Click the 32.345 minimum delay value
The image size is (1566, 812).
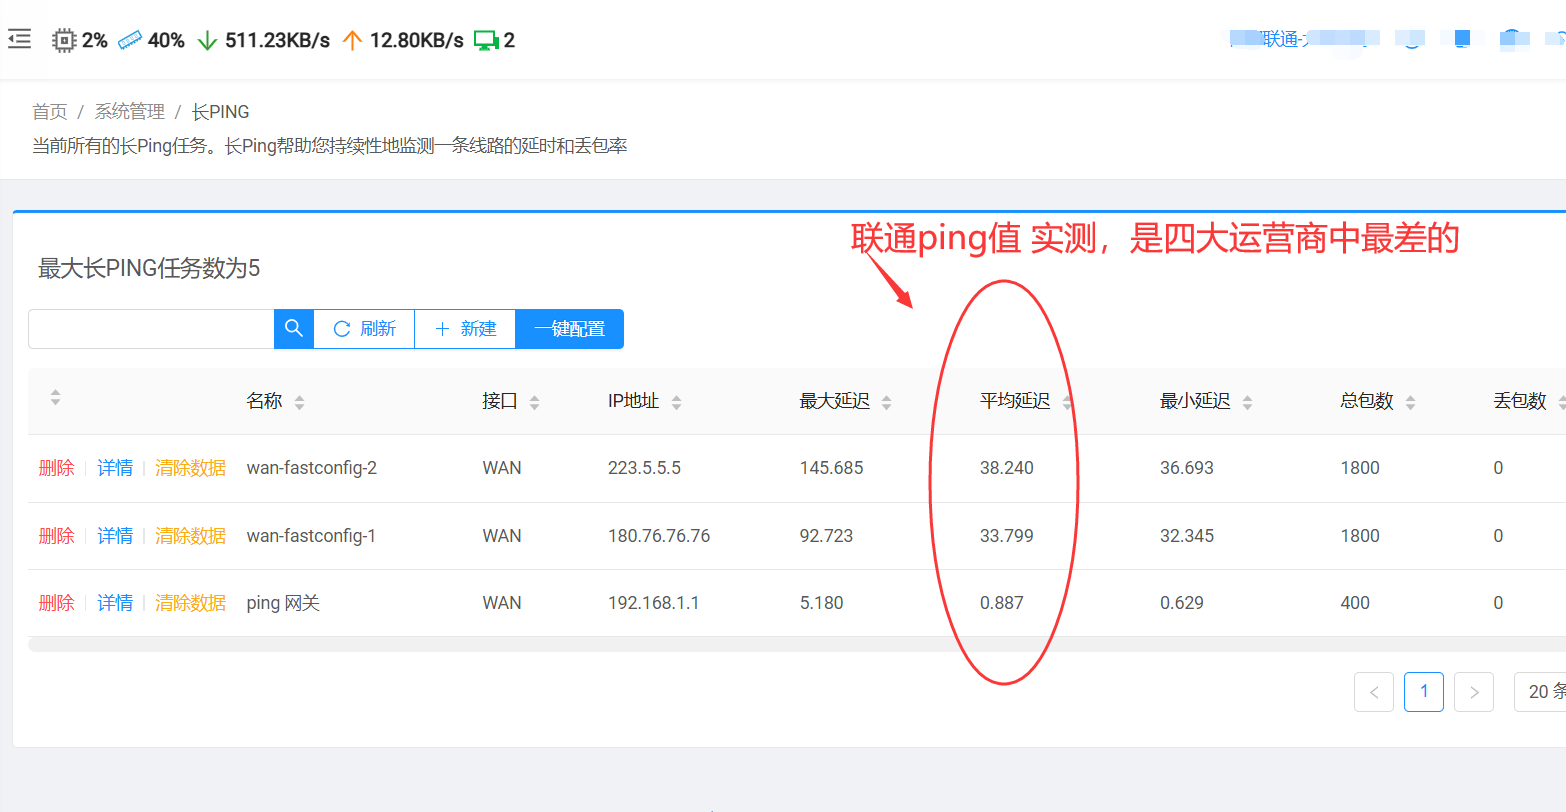click(1187, 536)
